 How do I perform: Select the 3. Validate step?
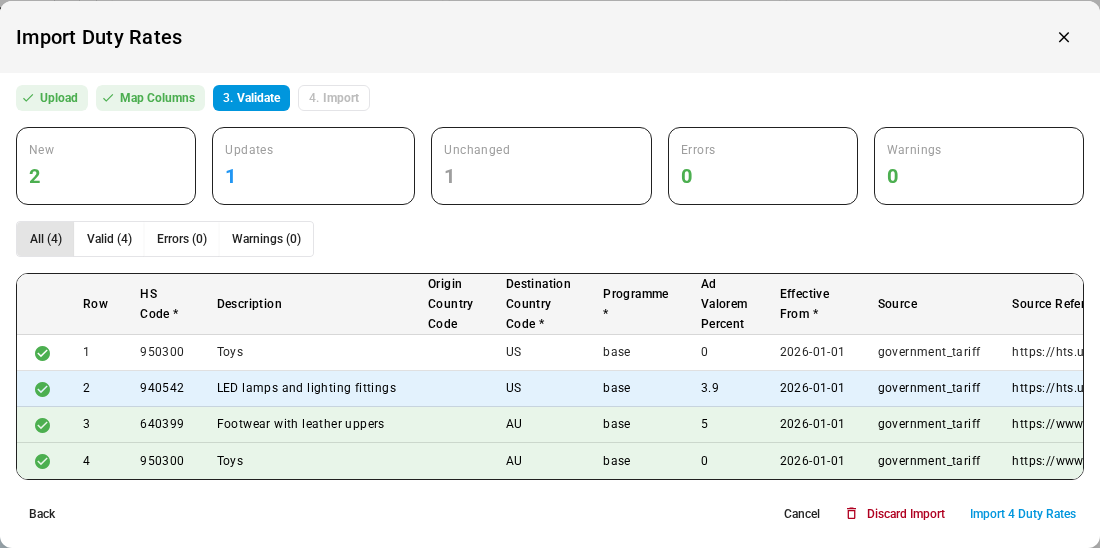click(x=251, y=98)
